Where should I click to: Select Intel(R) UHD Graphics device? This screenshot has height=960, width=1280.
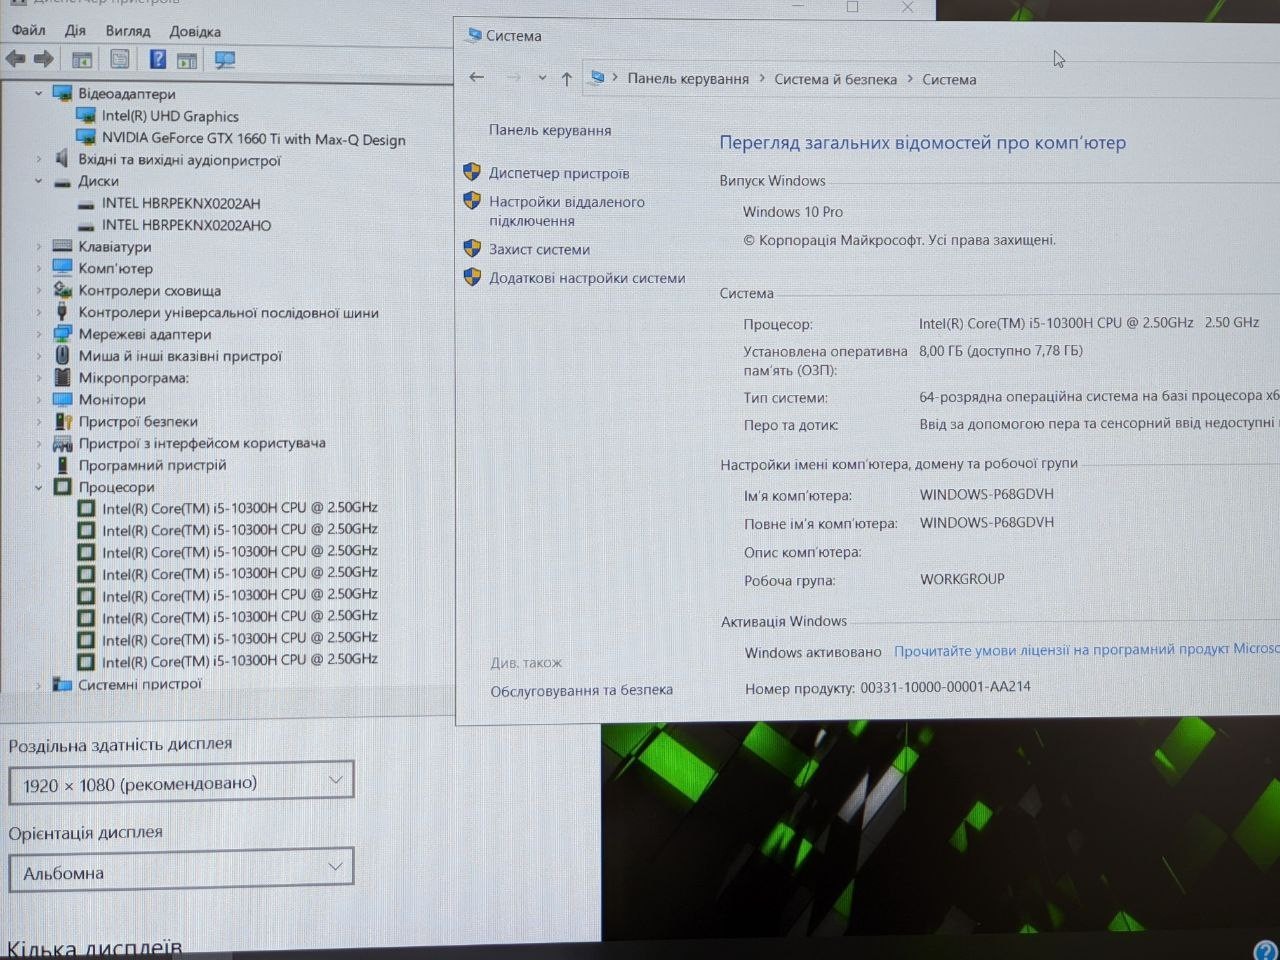coord(170,116)
